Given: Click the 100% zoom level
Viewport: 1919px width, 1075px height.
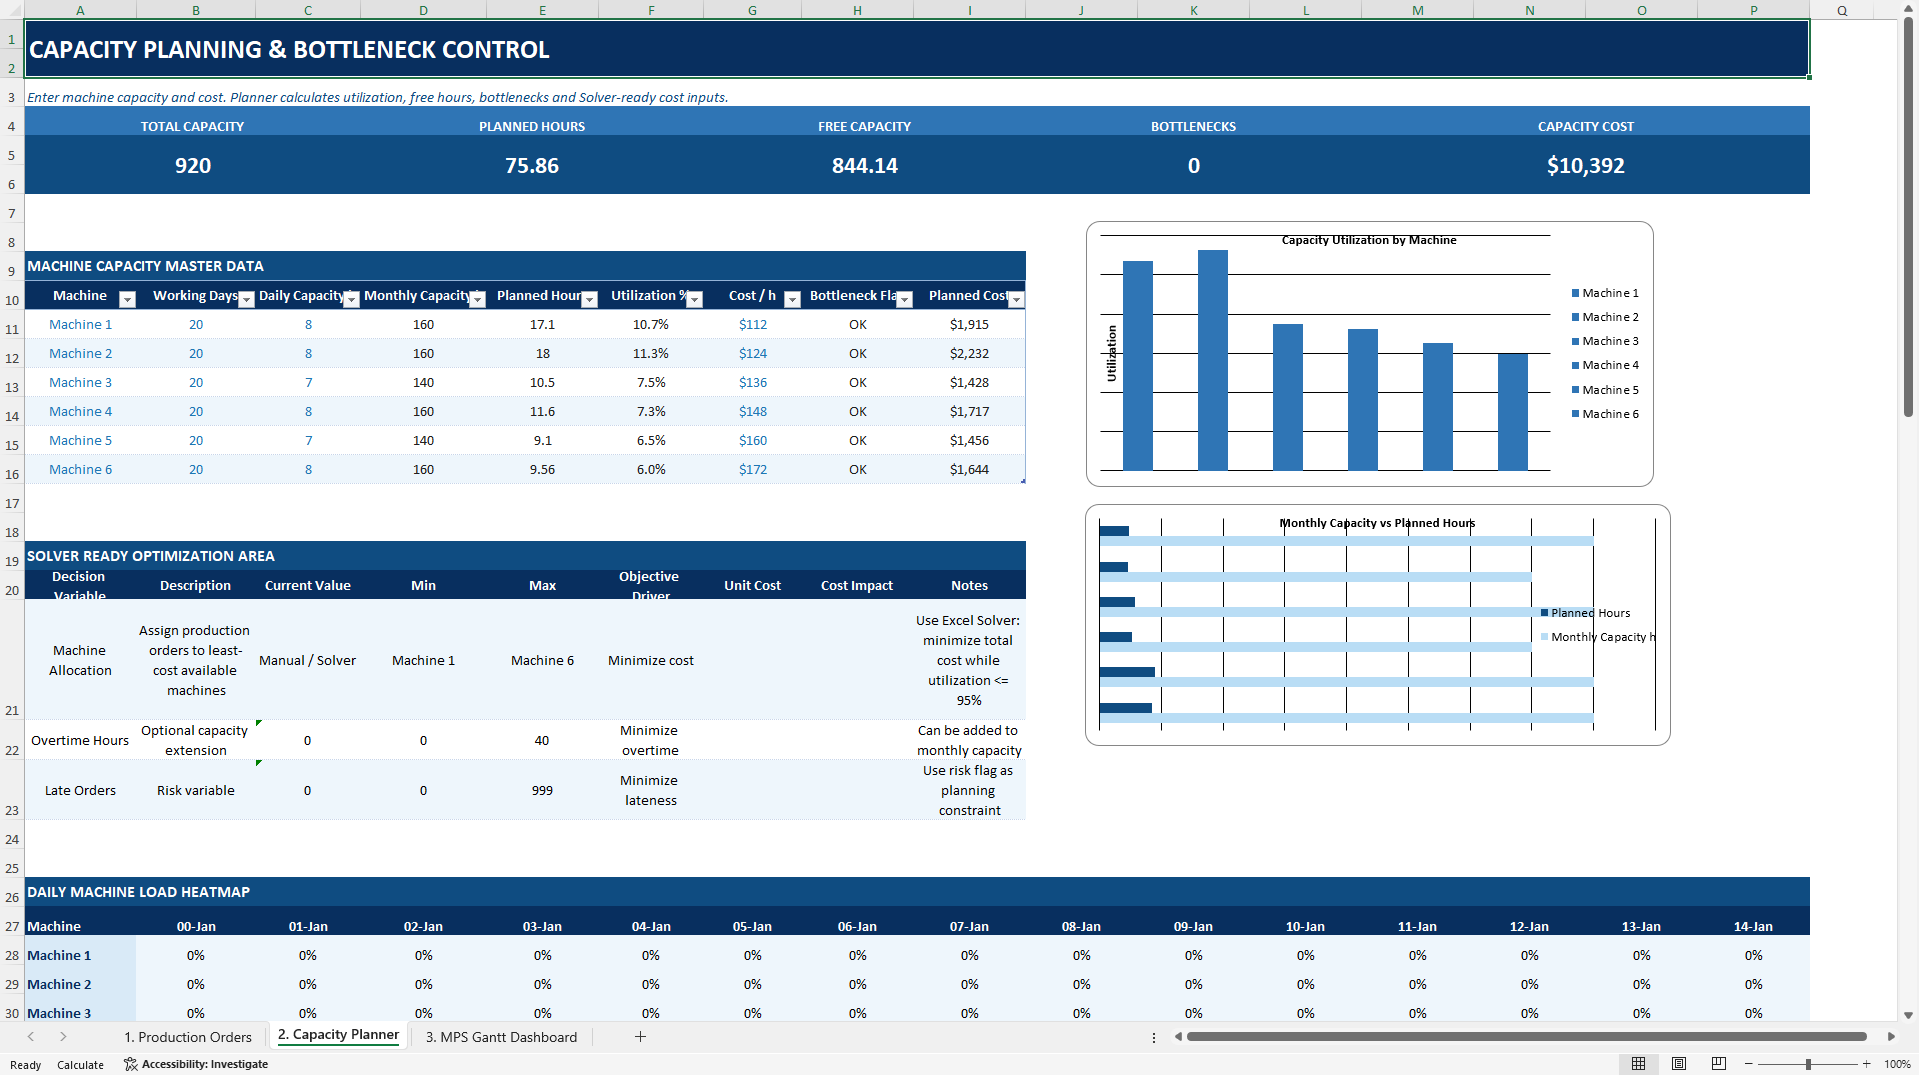Looking at the screenshot, I should (1897, 1064).
